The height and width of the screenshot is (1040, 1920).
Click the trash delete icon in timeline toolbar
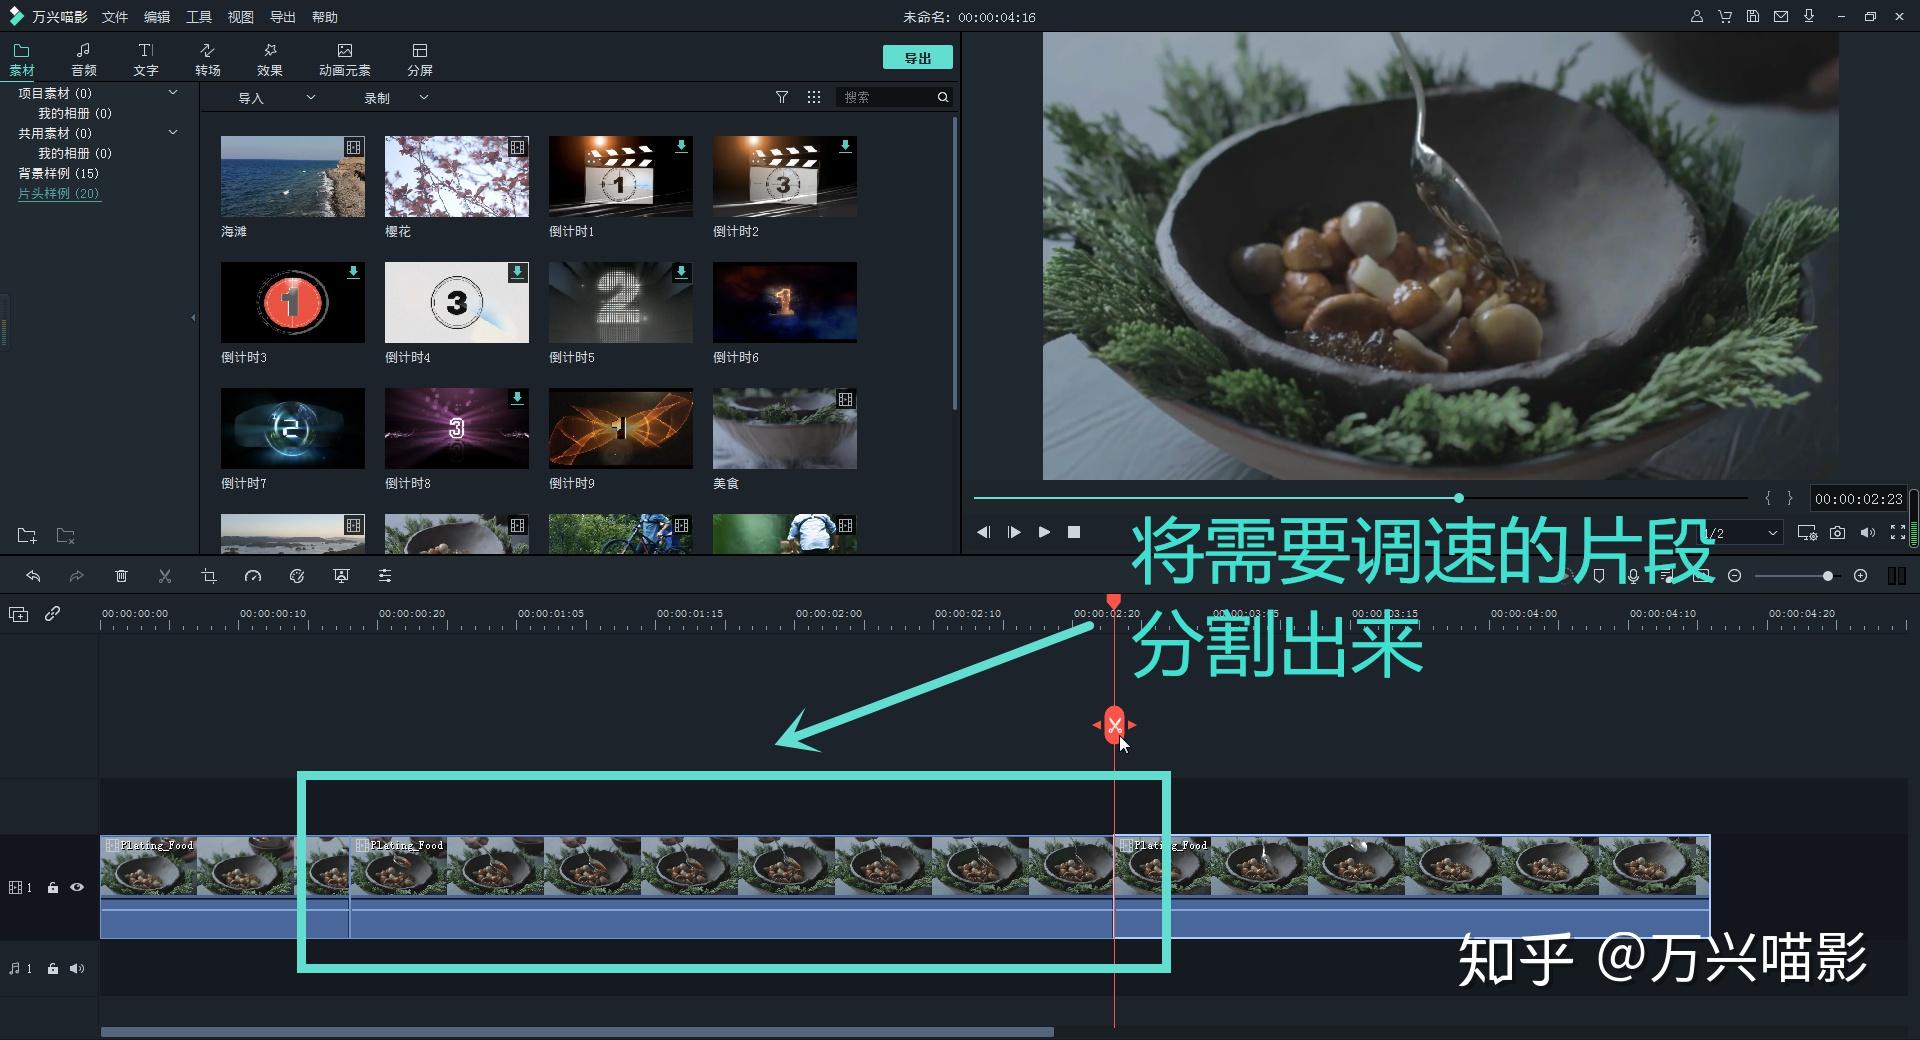click(121, 576)
